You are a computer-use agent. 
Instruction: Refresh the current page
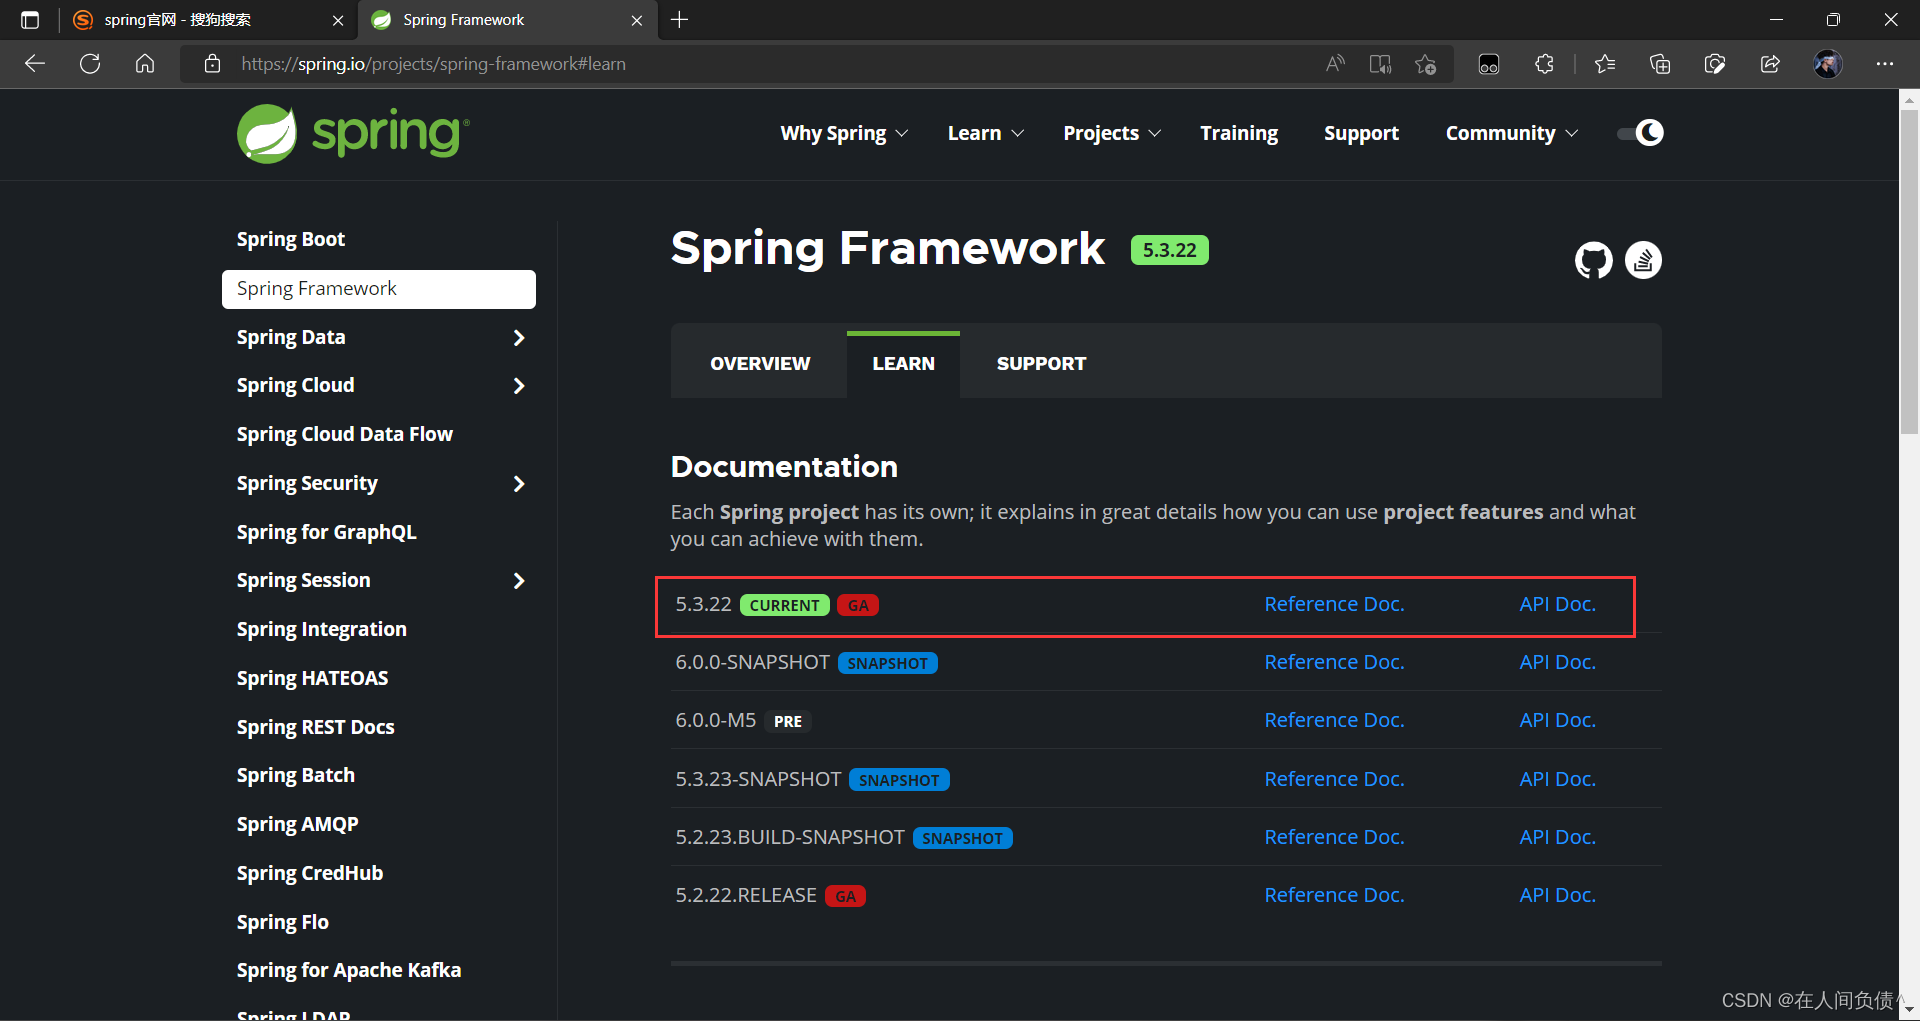click(x=90, y=64)
